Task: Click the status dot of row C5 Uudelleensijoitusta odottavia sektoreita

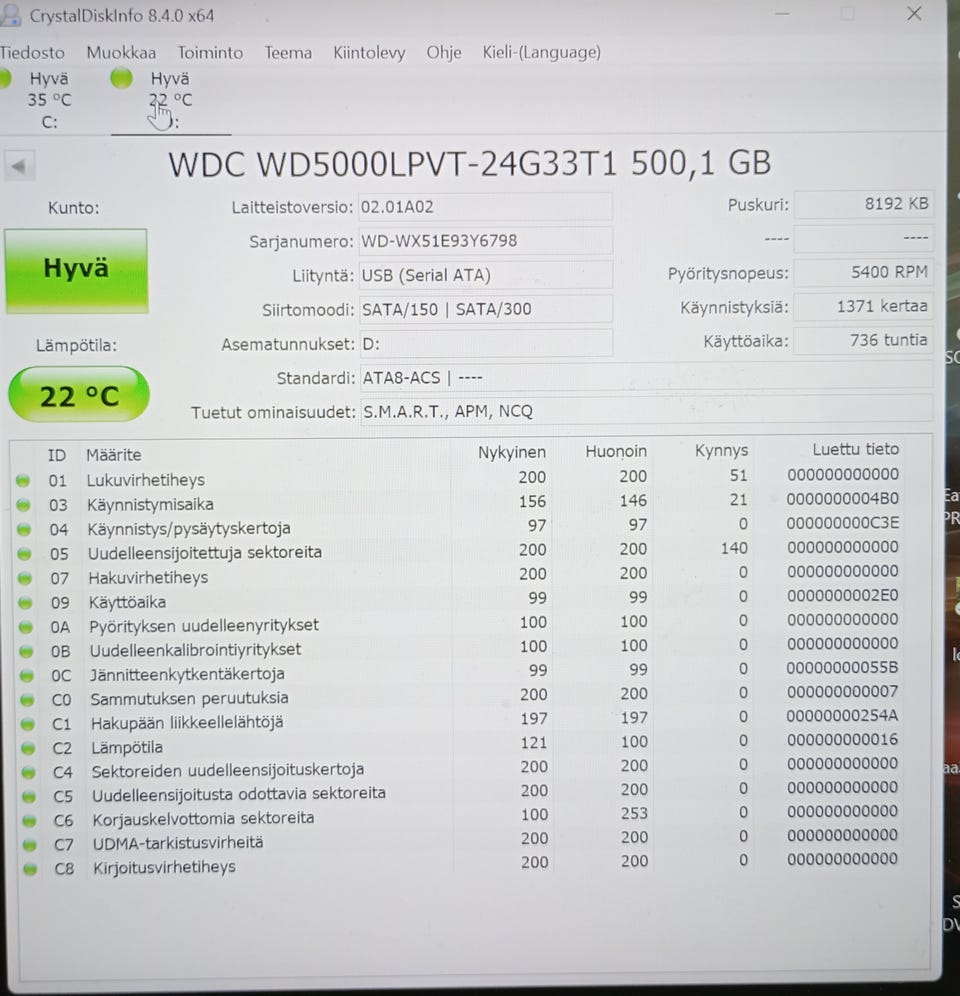Action: coord(29,796)
